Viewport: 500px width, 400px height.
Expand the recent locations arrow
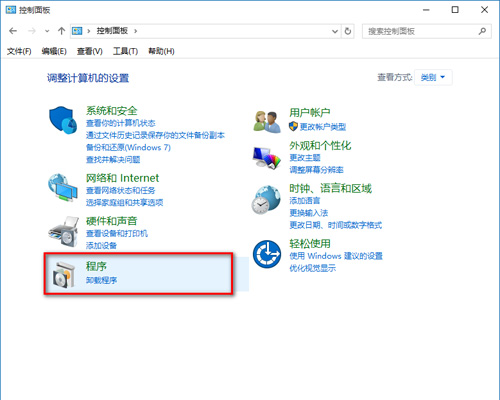click(x=47, y=31)
